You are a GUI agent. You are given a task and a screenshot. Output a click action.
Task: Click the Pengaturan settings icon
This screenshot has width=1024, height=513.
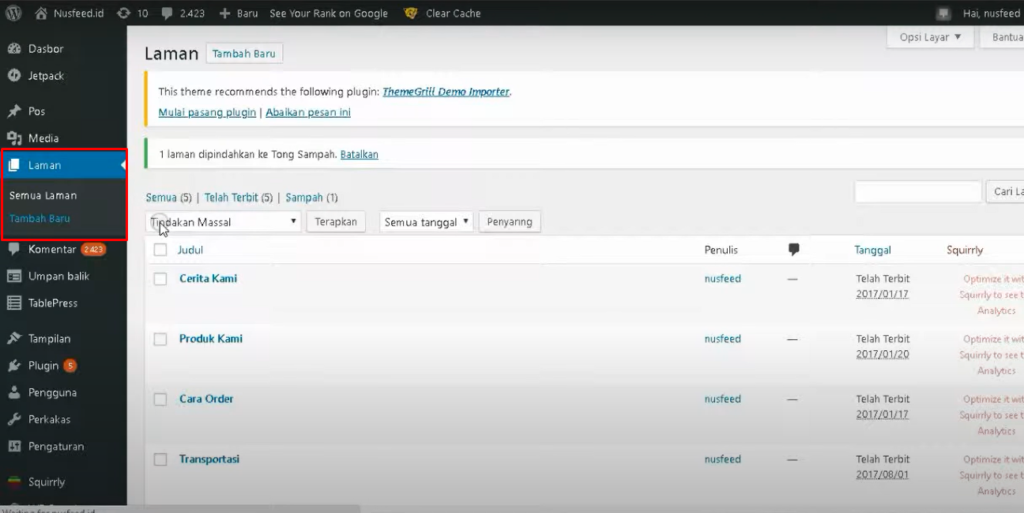point(14,446)
